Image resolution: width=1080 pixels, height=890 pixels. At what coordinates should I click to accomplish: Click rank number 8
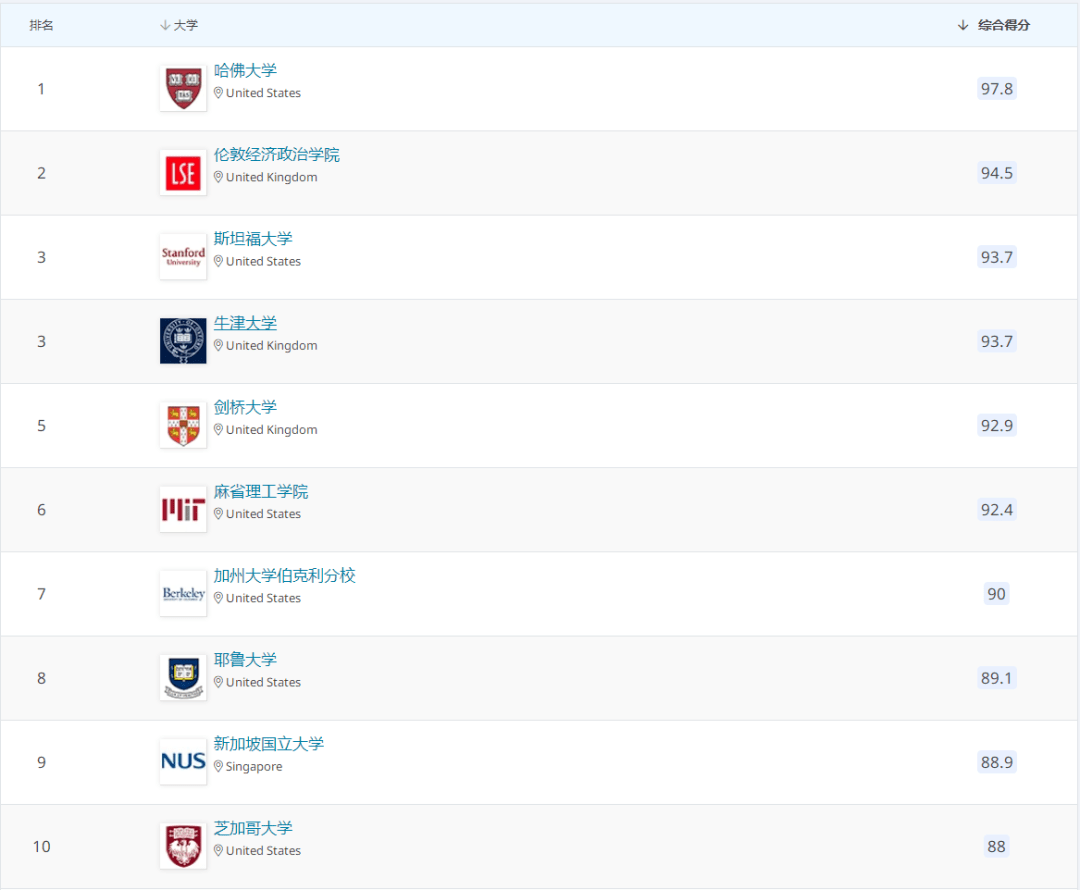coord(41,678)
